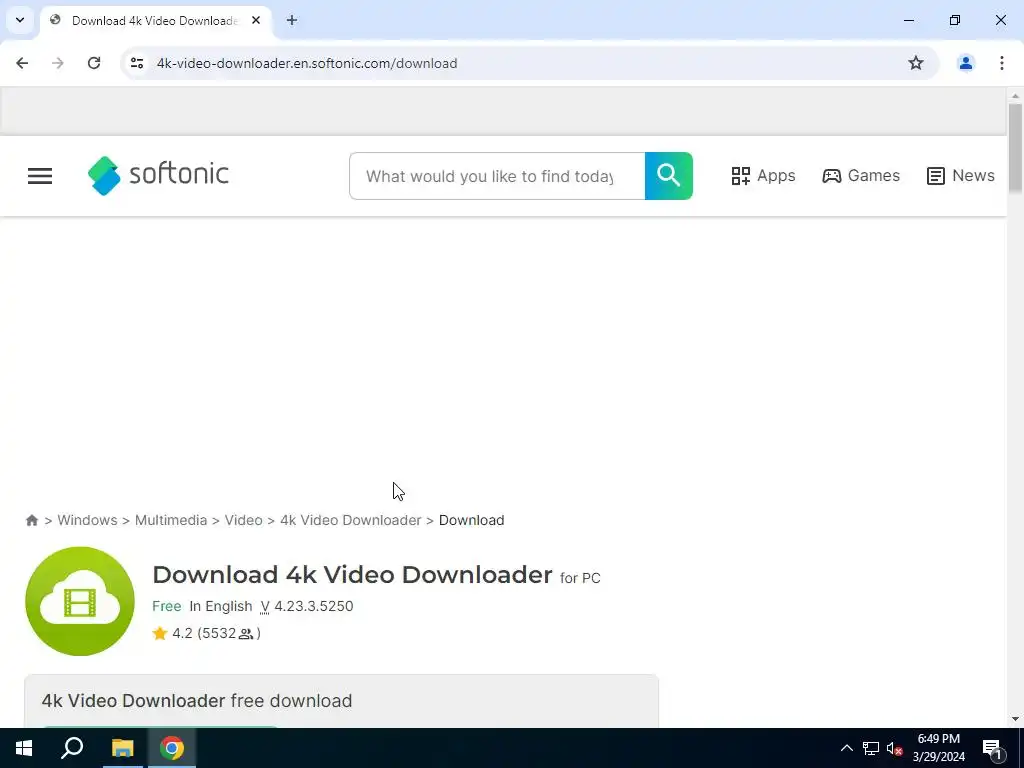The height and width of the screenshot is (768, 1024).
Task: Click the yellow rating star
Action: coord(160,633)
